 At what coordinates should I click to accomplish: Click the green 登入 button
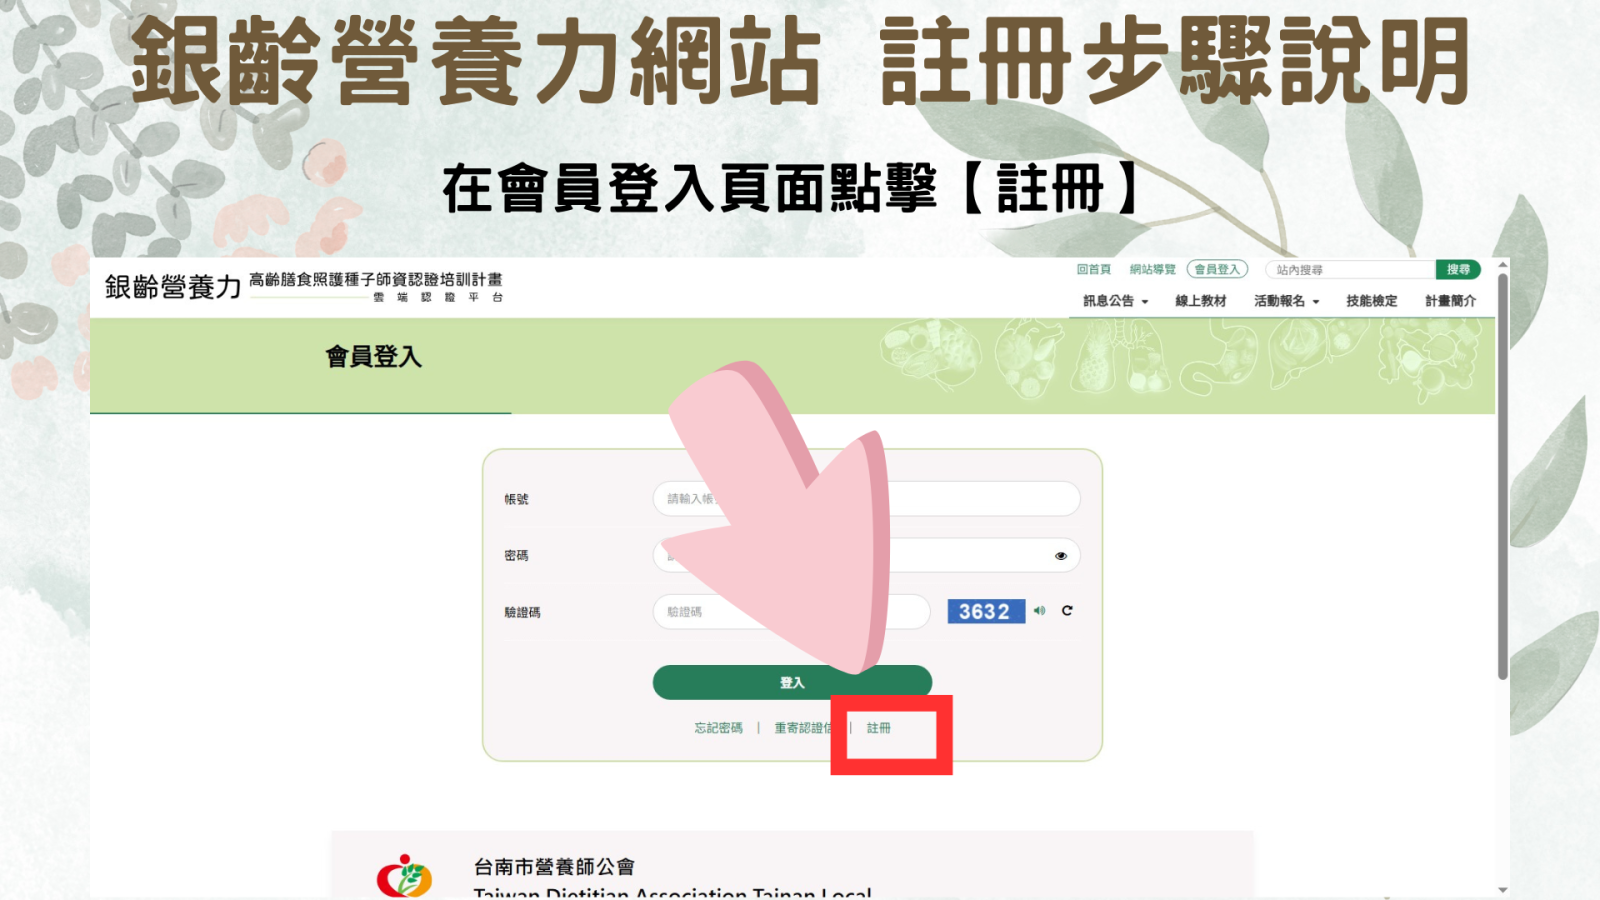[792, 682]
